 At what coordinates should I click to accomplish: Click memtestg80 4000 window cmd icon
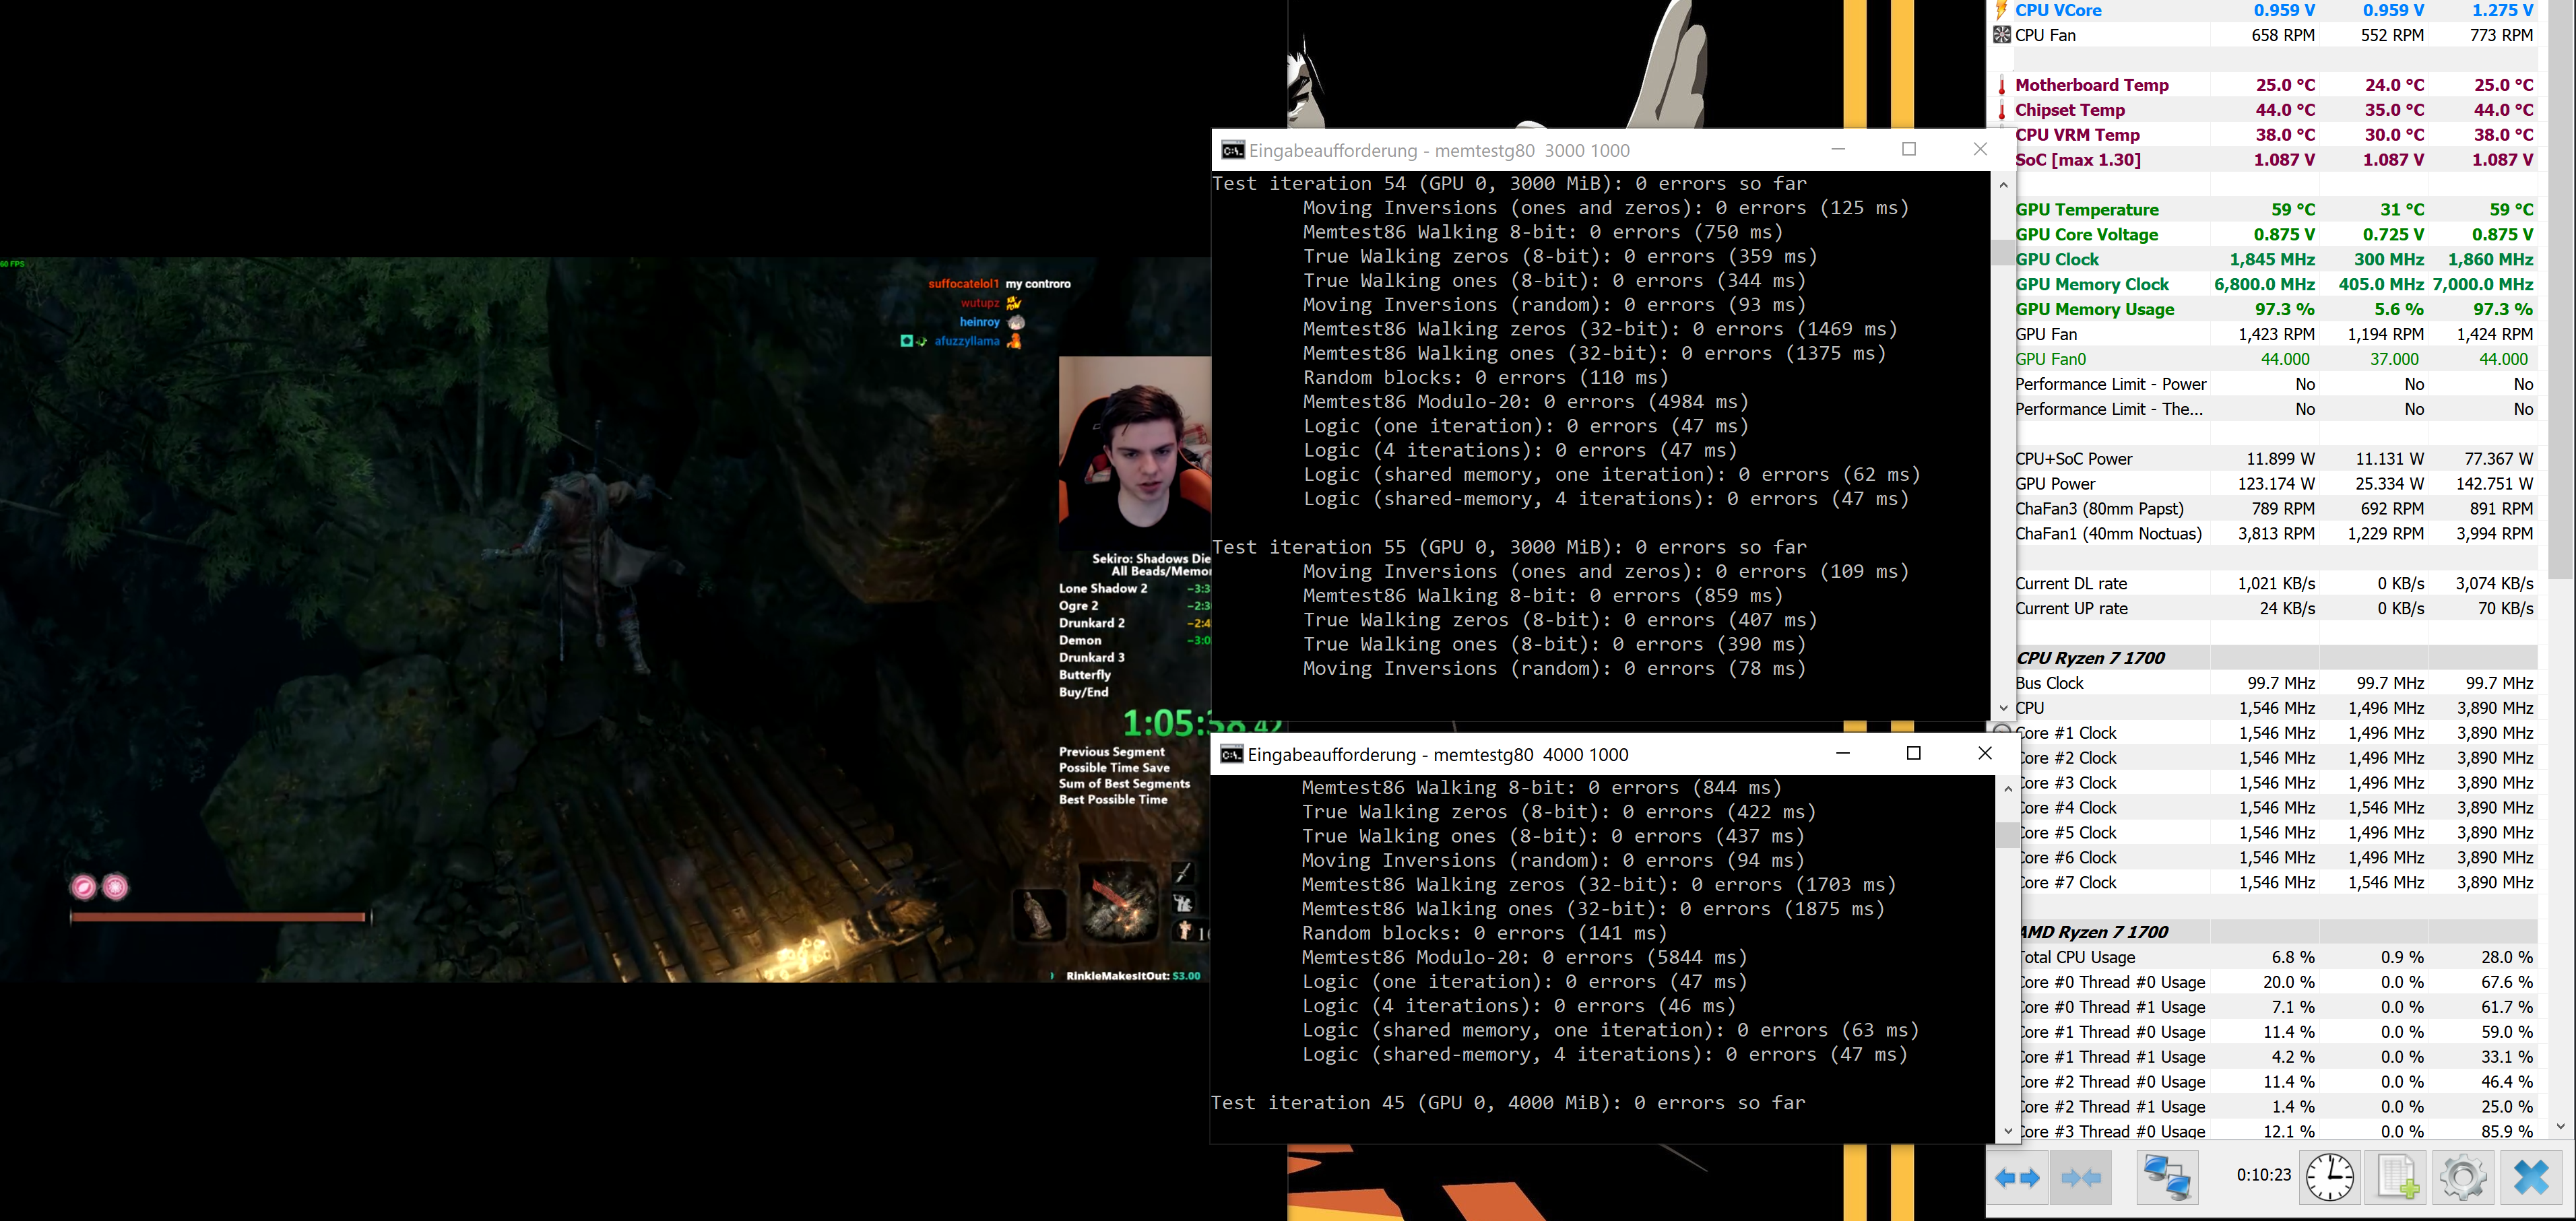coord(1232,755)
